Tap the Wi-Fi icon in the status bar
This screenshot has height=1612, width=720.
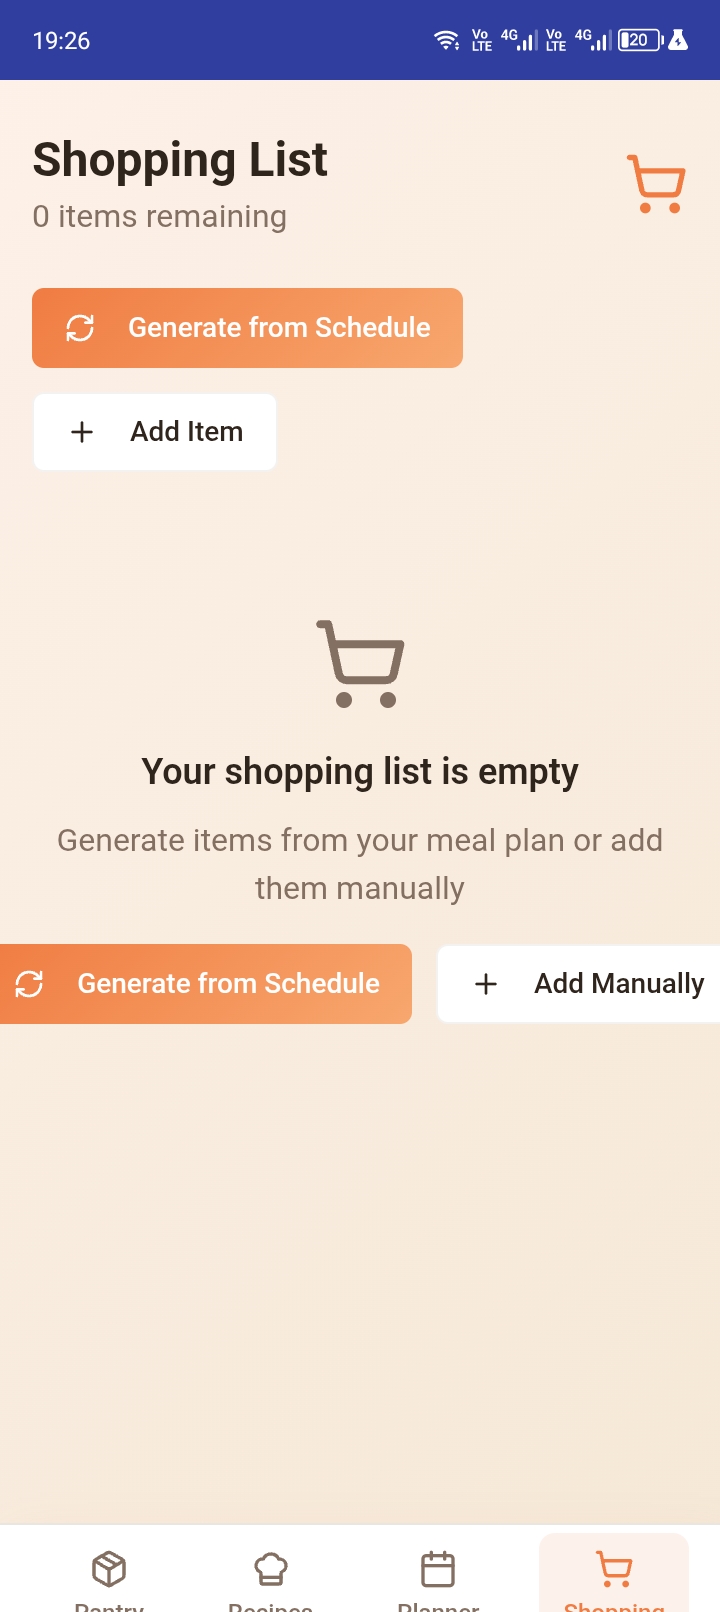(x=446, y=40)
